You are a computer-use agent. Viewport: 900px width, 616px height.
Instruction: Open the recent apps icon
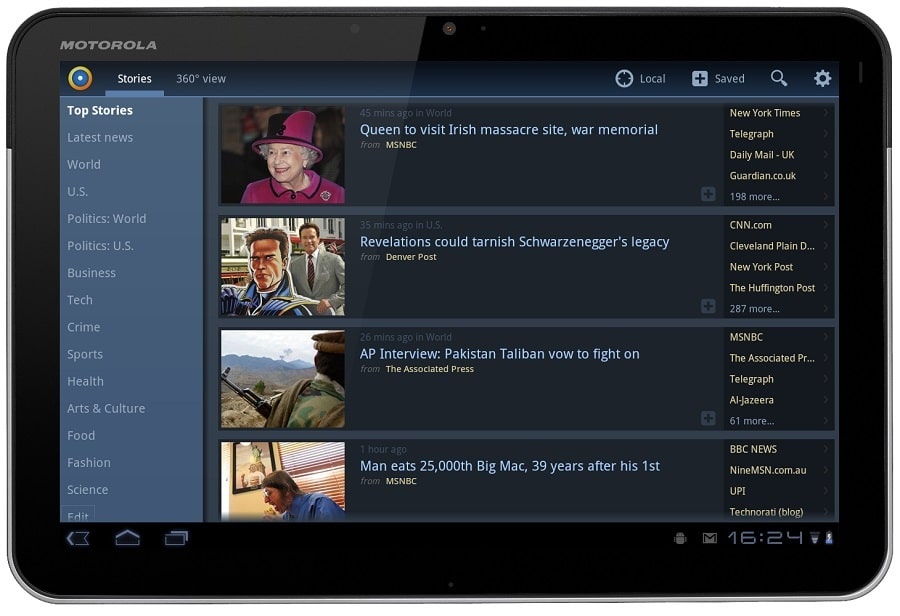point(176,538)
